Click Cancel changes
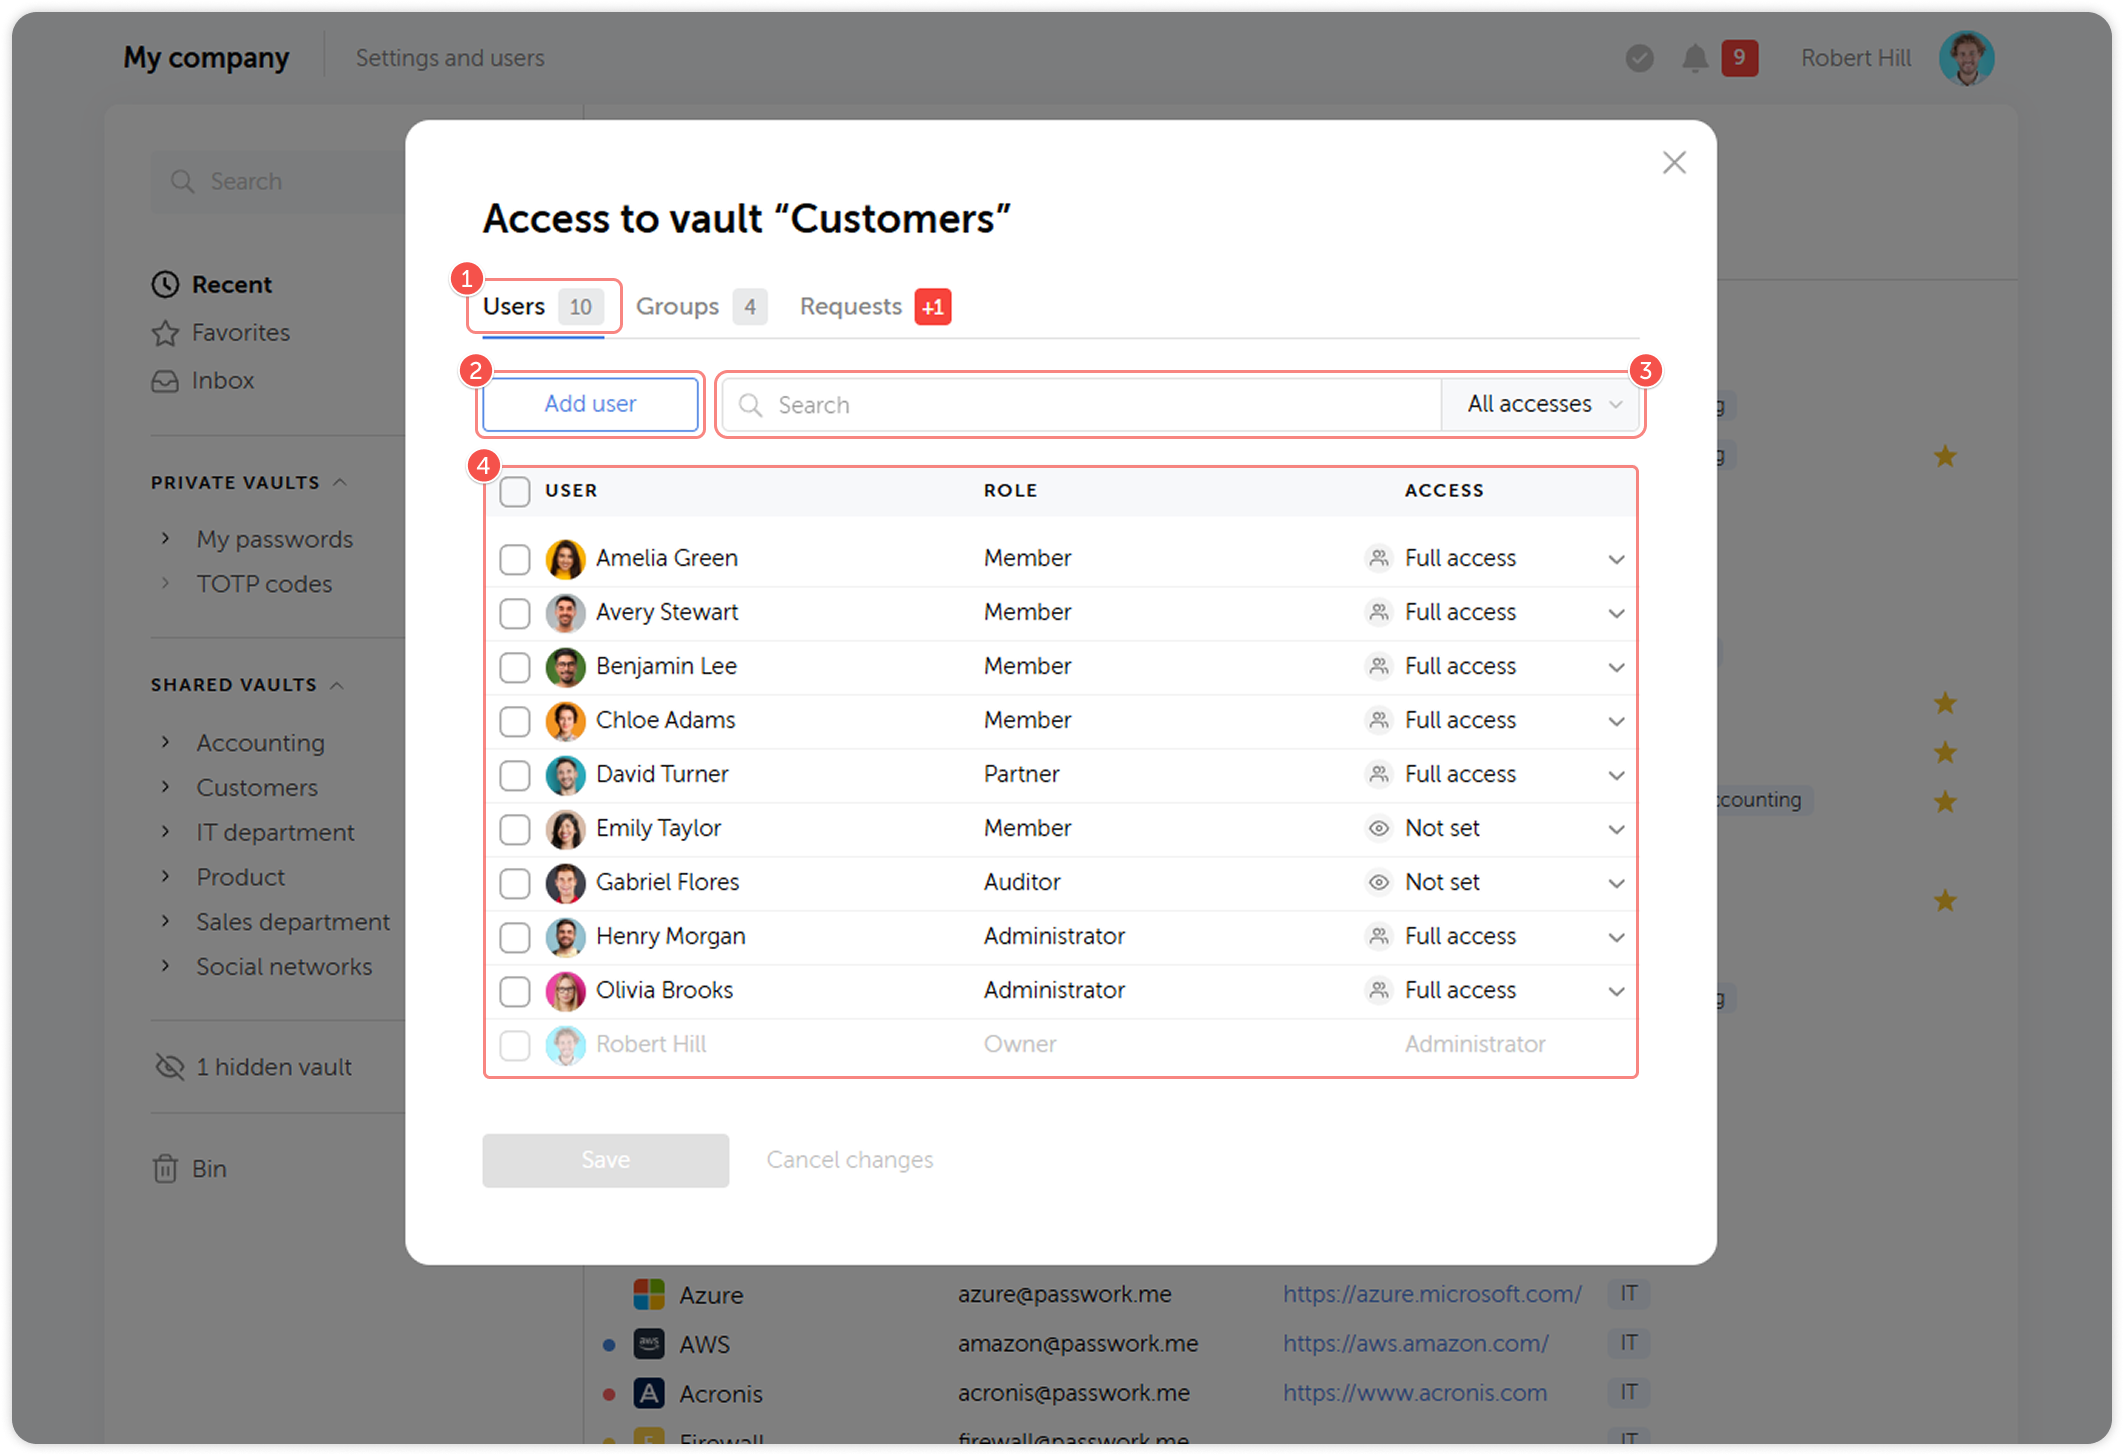 pyautogui.click(x=849, y=1159)
